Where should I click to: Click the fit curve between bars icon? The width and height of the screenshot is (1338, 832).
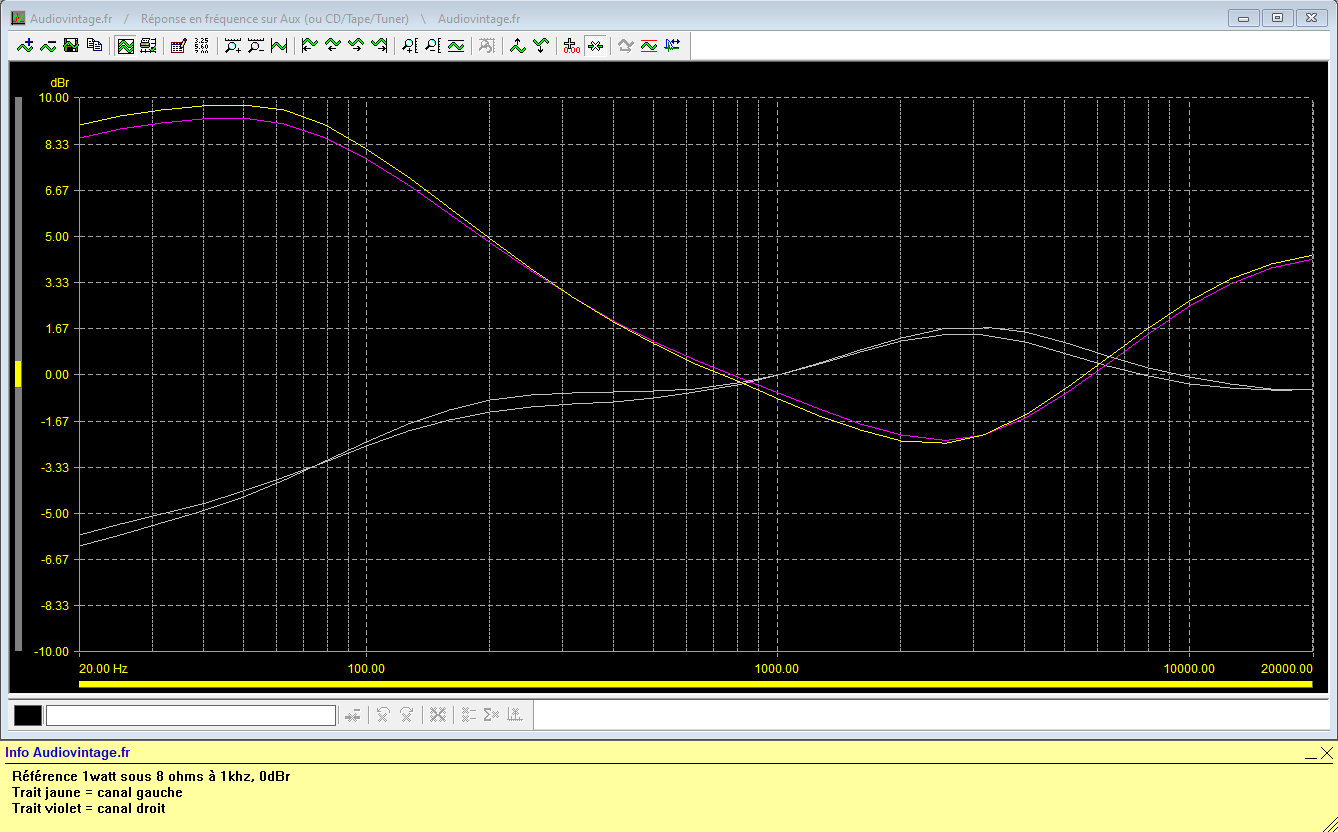(x=279, y=45)
